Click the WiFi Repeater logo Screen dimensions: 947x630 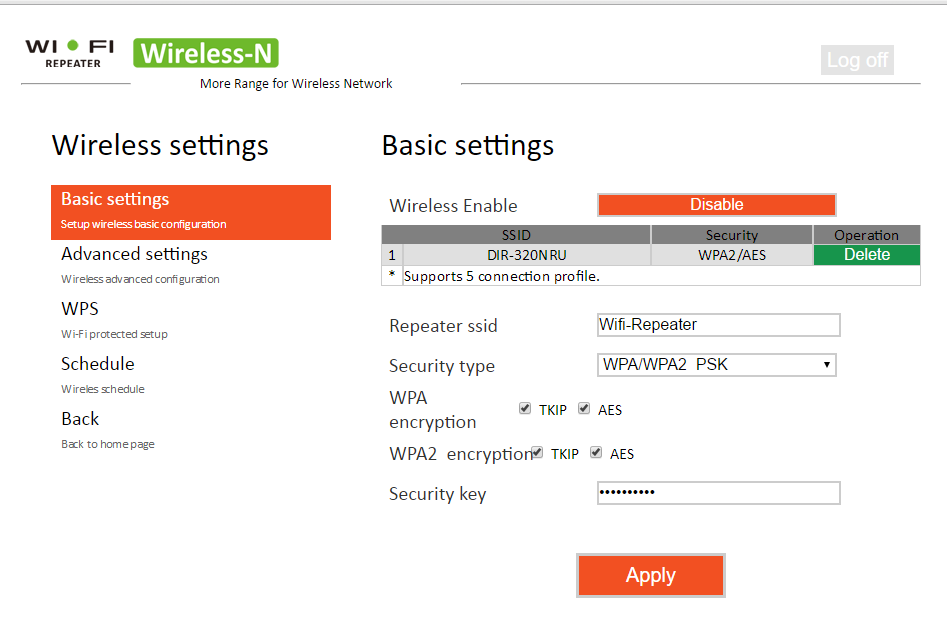[x=69, y=53]
